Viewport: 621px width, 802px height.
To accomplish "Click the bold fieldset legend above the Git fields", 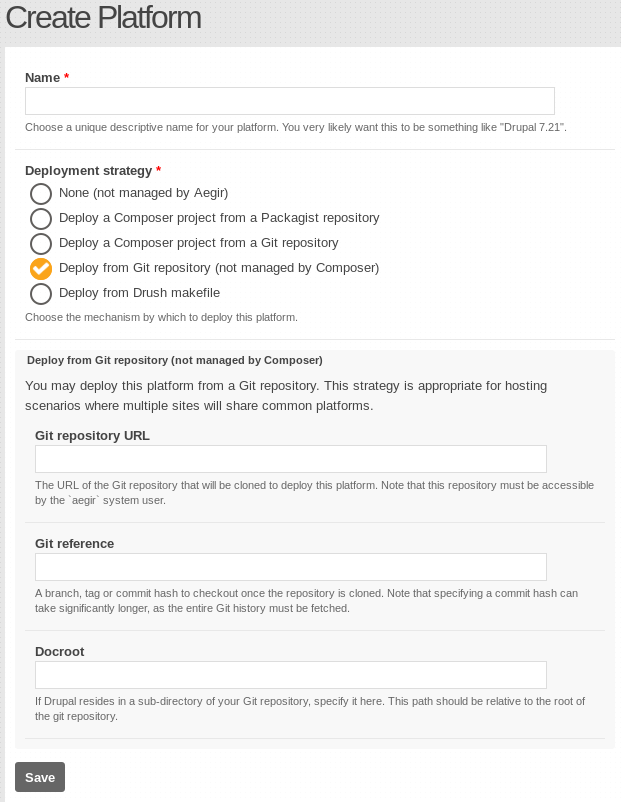I will click(174, 360).
